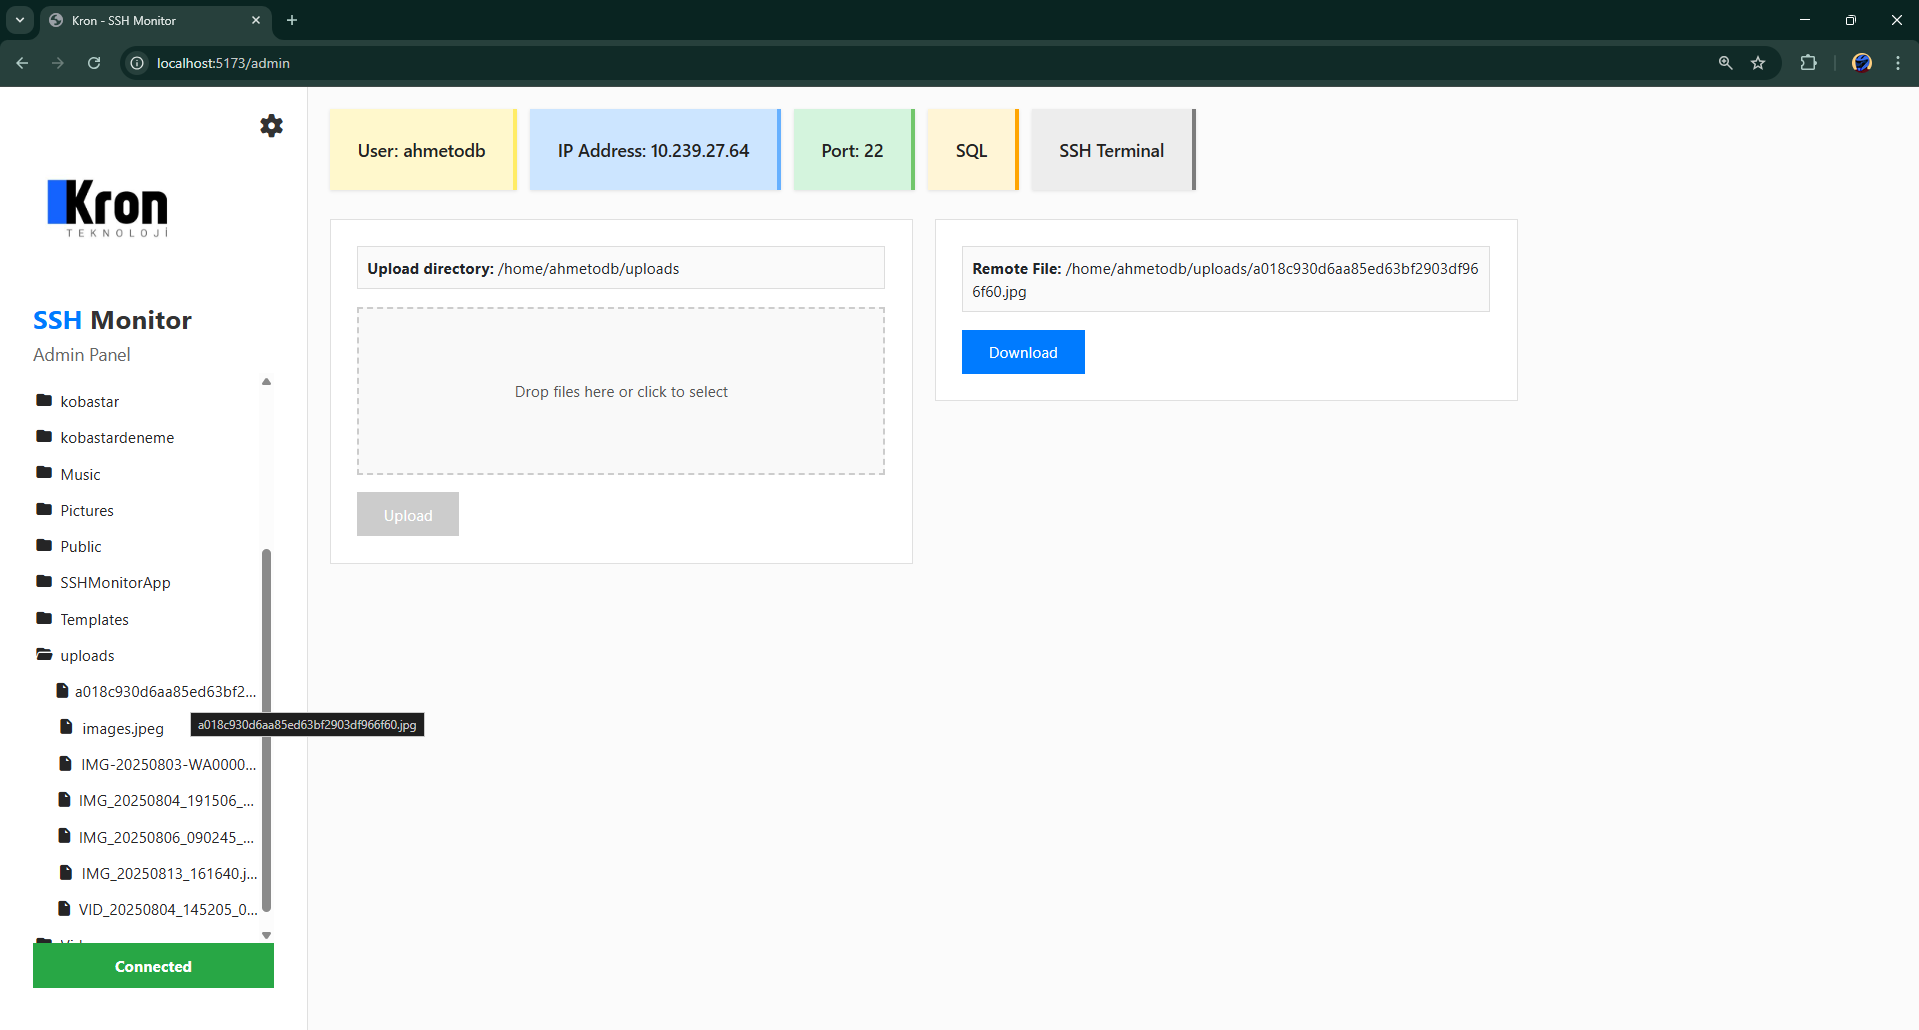Screen dimensions: 1919x1030
Task: Open site information via the address bar icon
Action: 136,63
